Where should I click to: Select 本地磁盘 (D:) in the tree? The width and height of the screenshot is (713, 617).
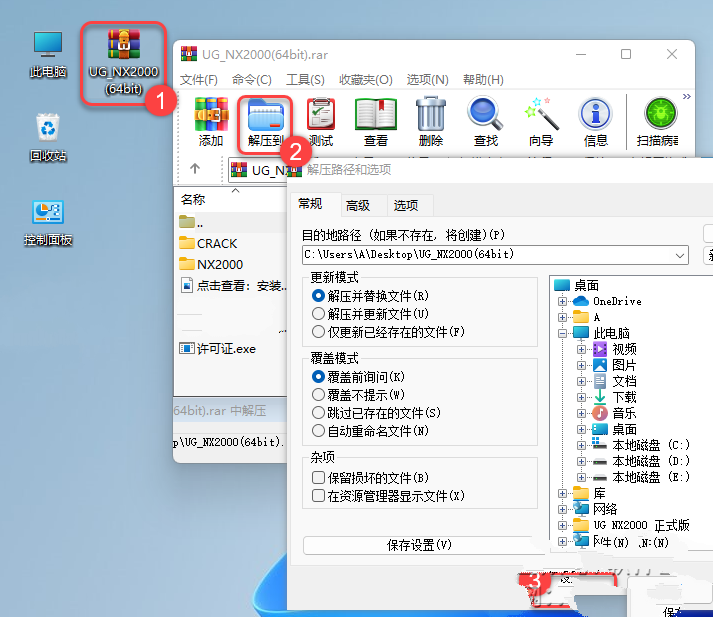641,461
